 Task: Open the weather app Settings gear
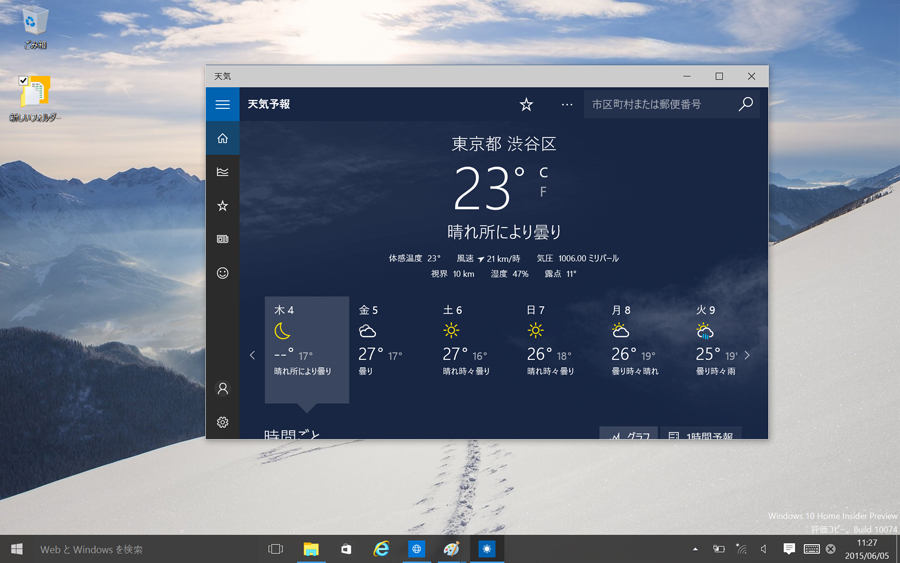pos(223,422)
